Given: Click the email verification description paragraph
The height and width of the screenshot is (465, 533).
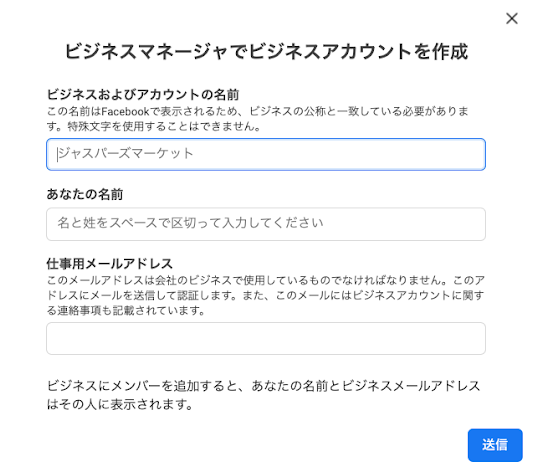Looking at the screenshot, I should 266,295.
